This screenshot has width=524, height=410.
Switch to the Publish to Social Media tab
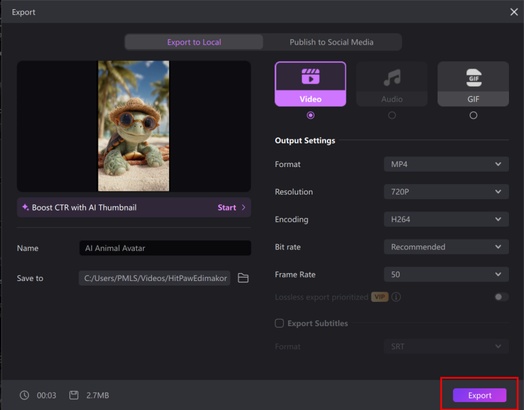(332, 42)
